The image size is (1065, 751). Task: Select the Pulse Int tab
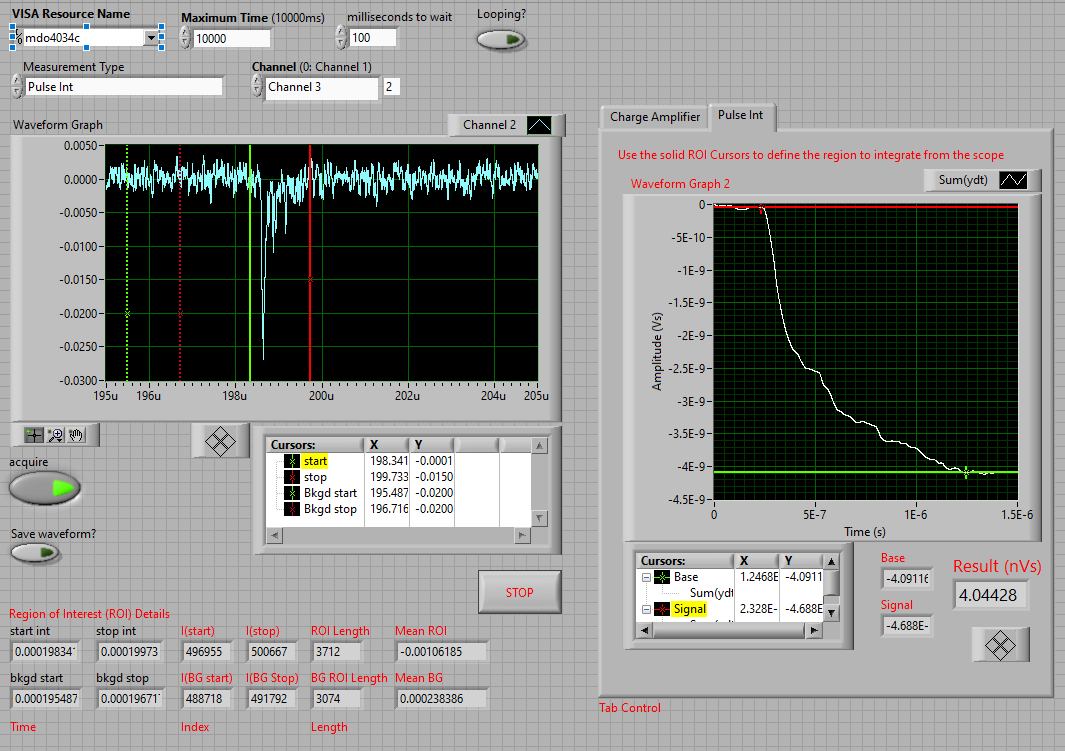(x=740, y=115)
